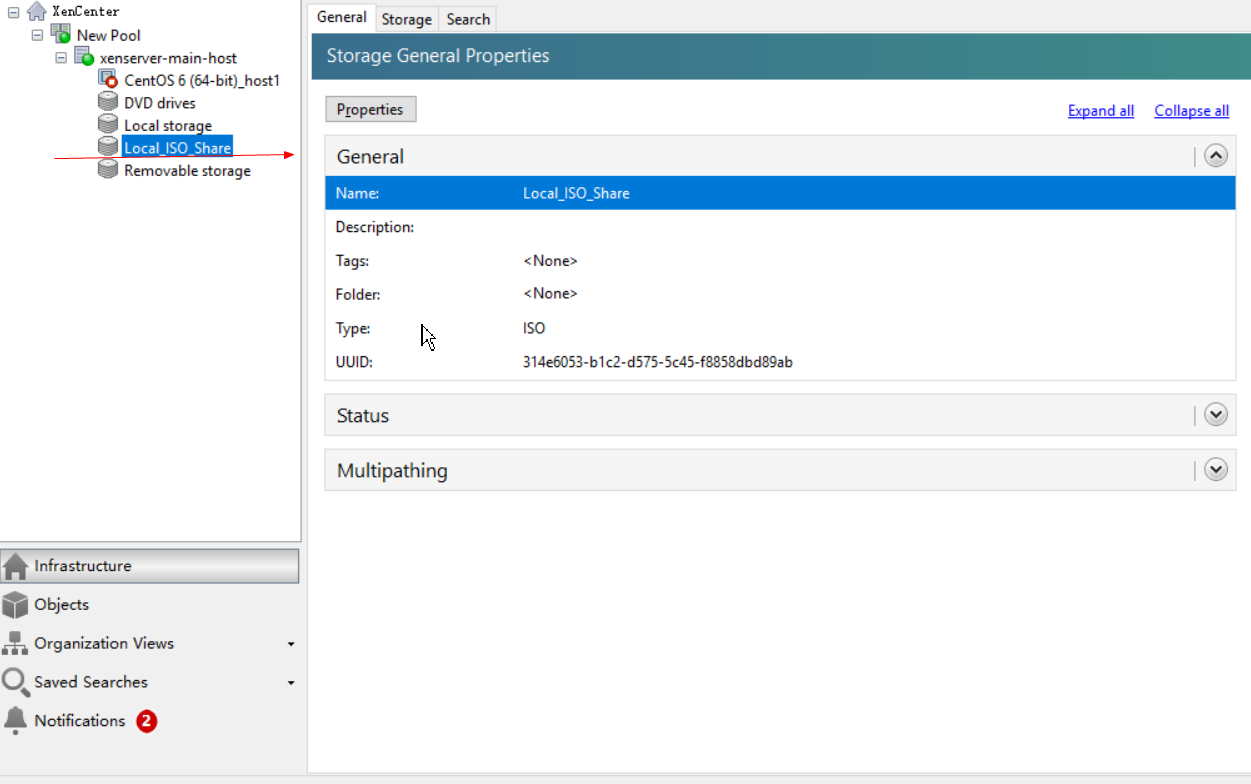This screenshot has width=1251, height=784.
Task: Click the Notifications bell icon
Action: click(15, 720)
